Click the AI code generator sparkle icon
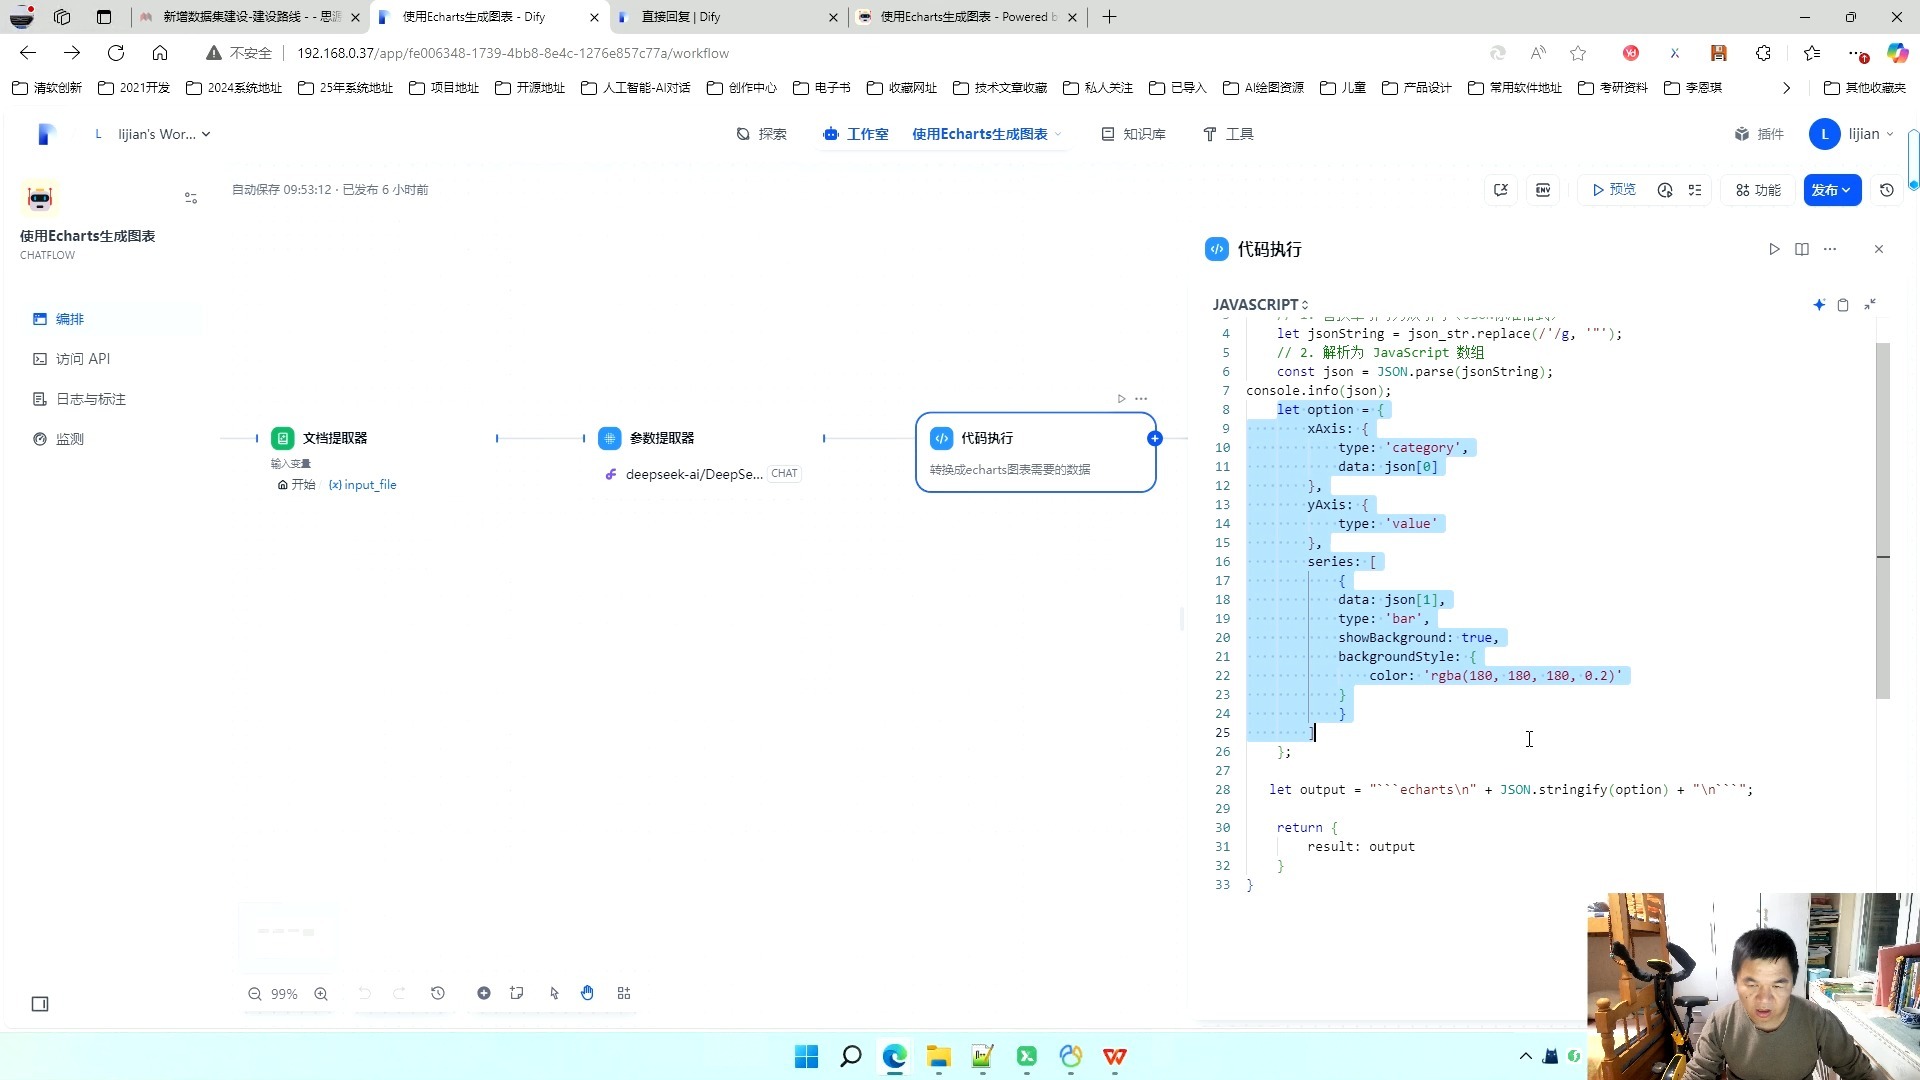 coord(1819,304)
